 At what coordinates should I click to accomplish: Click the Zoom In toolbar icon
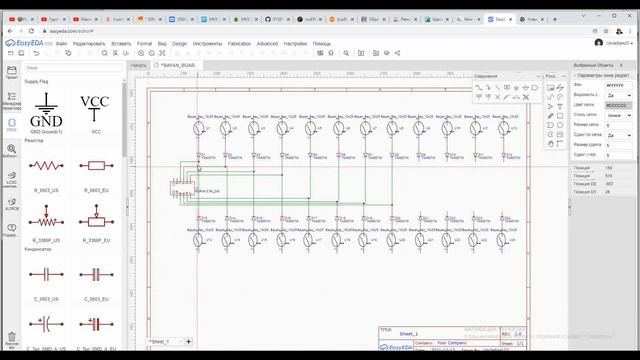coord(141,53)
